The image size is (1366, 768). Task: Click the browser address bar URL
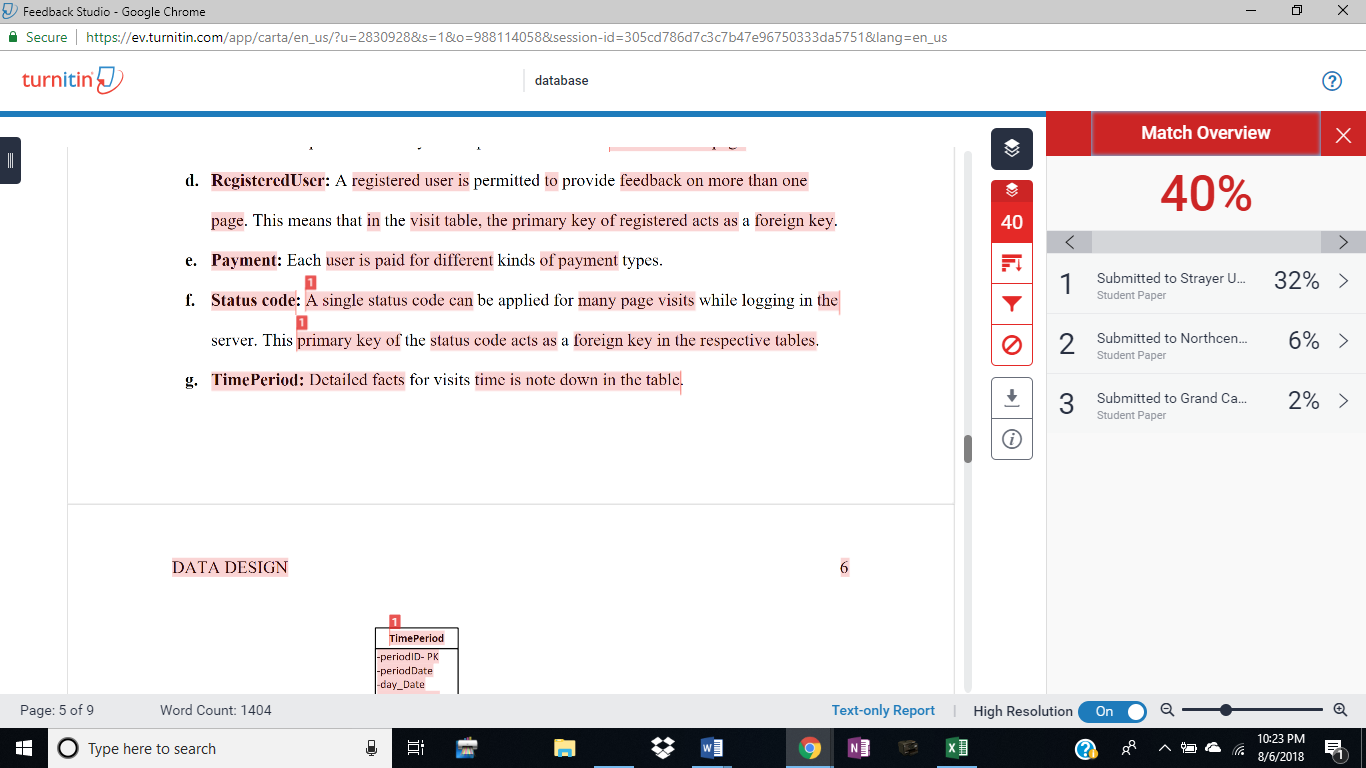tap(516, 37)
